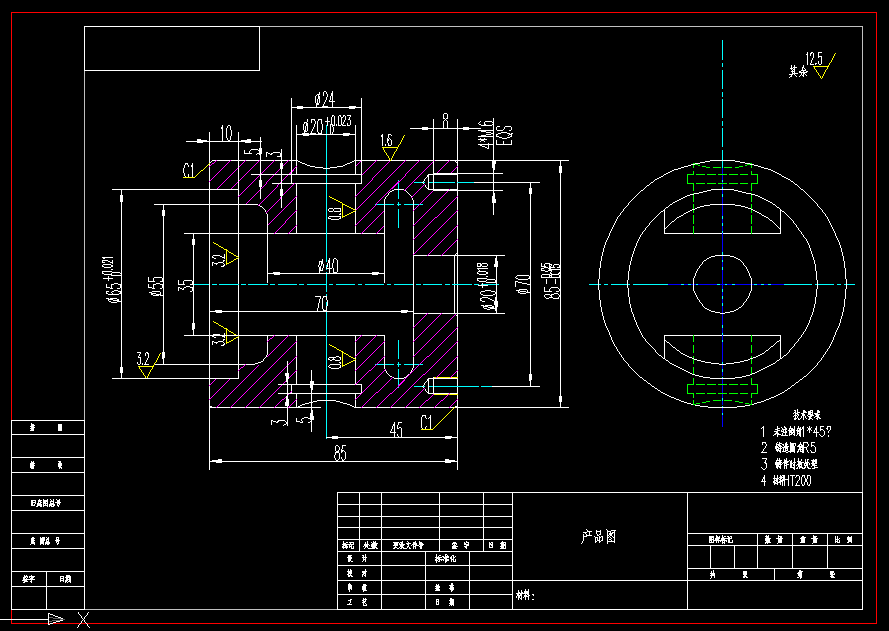Click the ø65+0.021 vertical dimension
Image resolution: width=889 pixels, height=631 pixels.
[112, 280]
